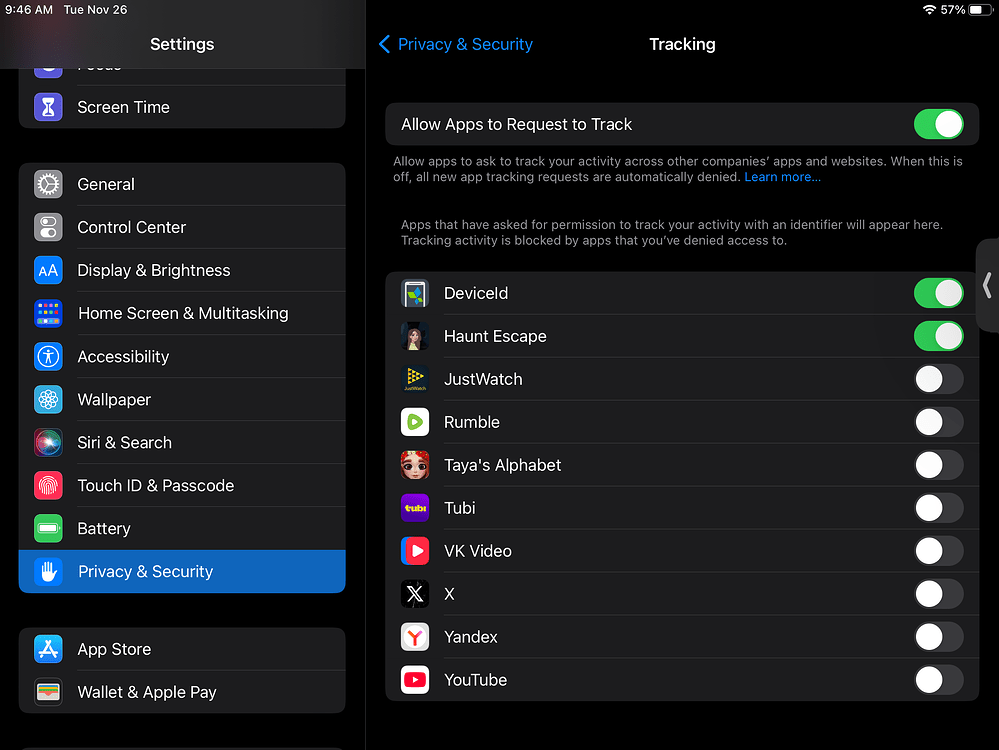This screenshot has height=750, width=999.
Task: Select the Accessibility icon in the sidebar
Action: pyautogui.click(x=48, y=356)
